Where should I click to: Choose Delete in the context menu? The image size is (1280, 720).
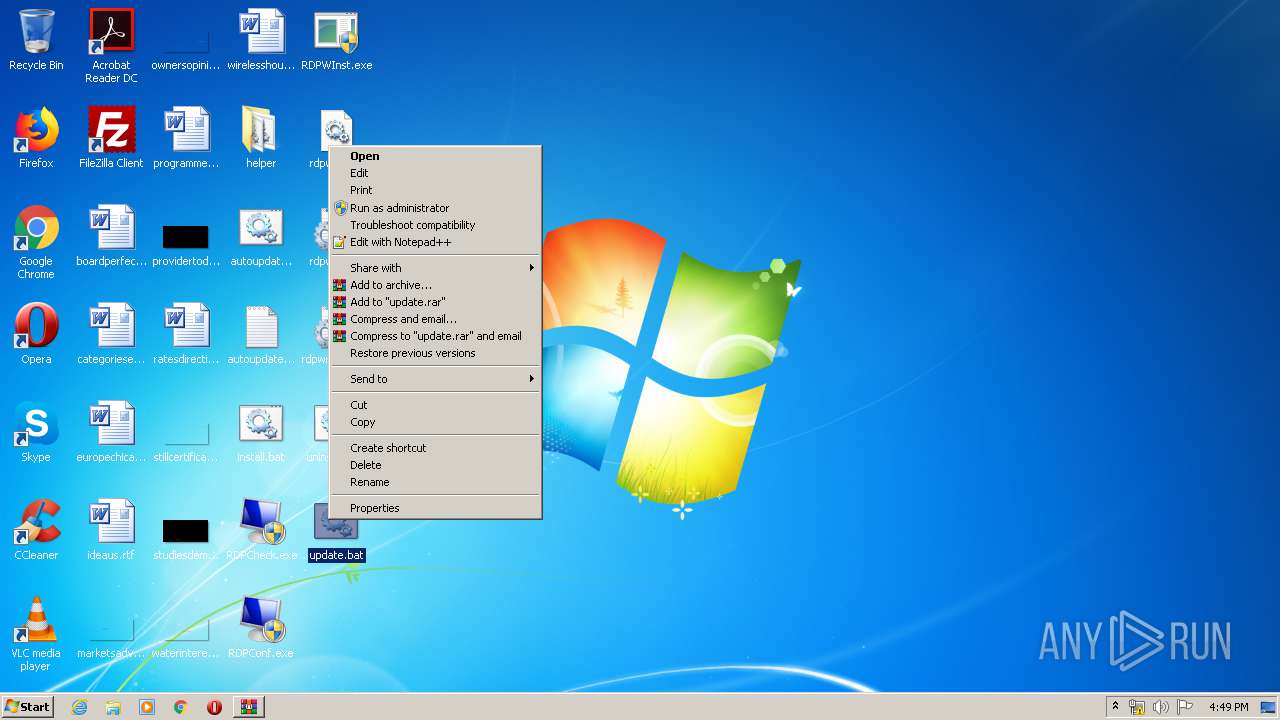point(435,465)
